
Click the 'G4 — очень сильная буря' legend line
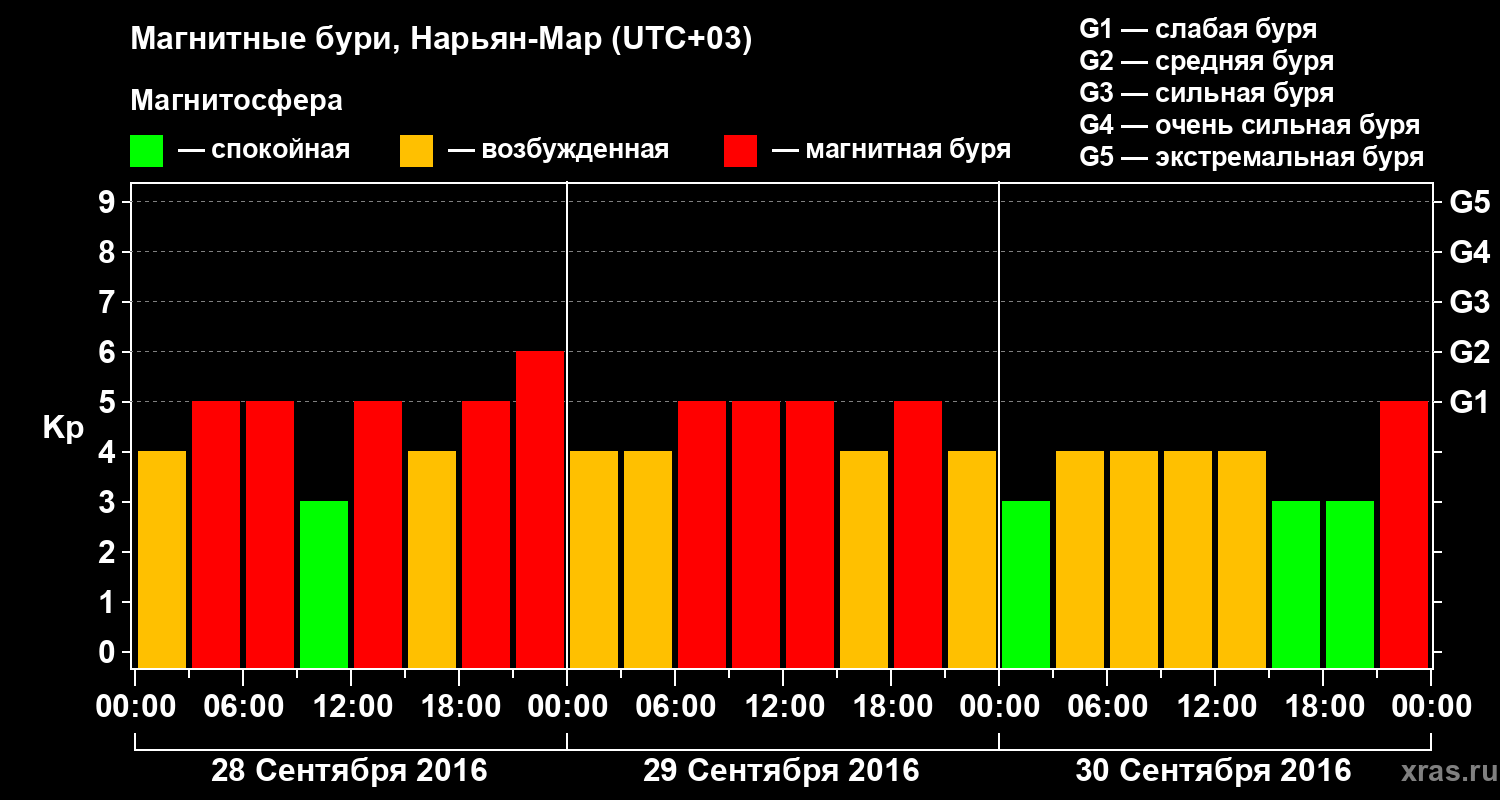pos(1250,125)
